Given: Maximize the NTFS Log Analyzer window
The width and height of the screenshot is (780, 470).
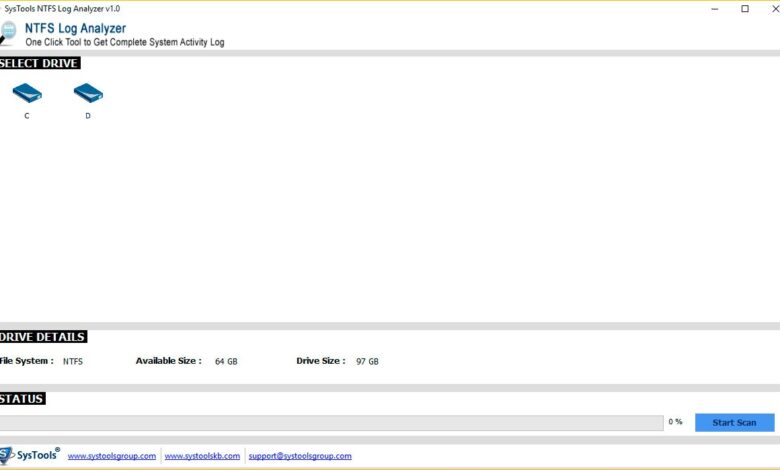Looking at the screenshot, I should (745, 8).
